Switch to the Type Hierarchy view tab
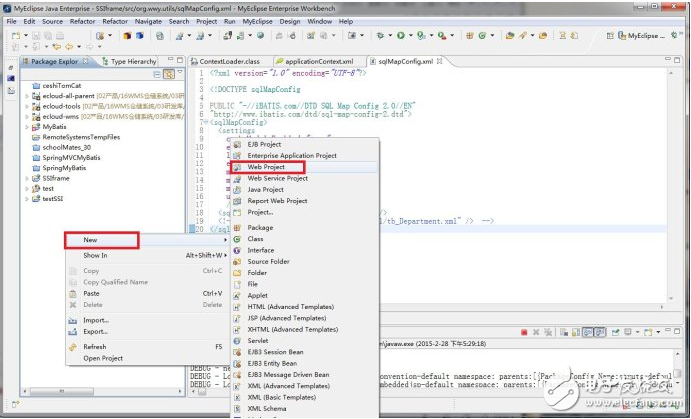The height and width of the screenshot is (419, 691). point(132,61)
